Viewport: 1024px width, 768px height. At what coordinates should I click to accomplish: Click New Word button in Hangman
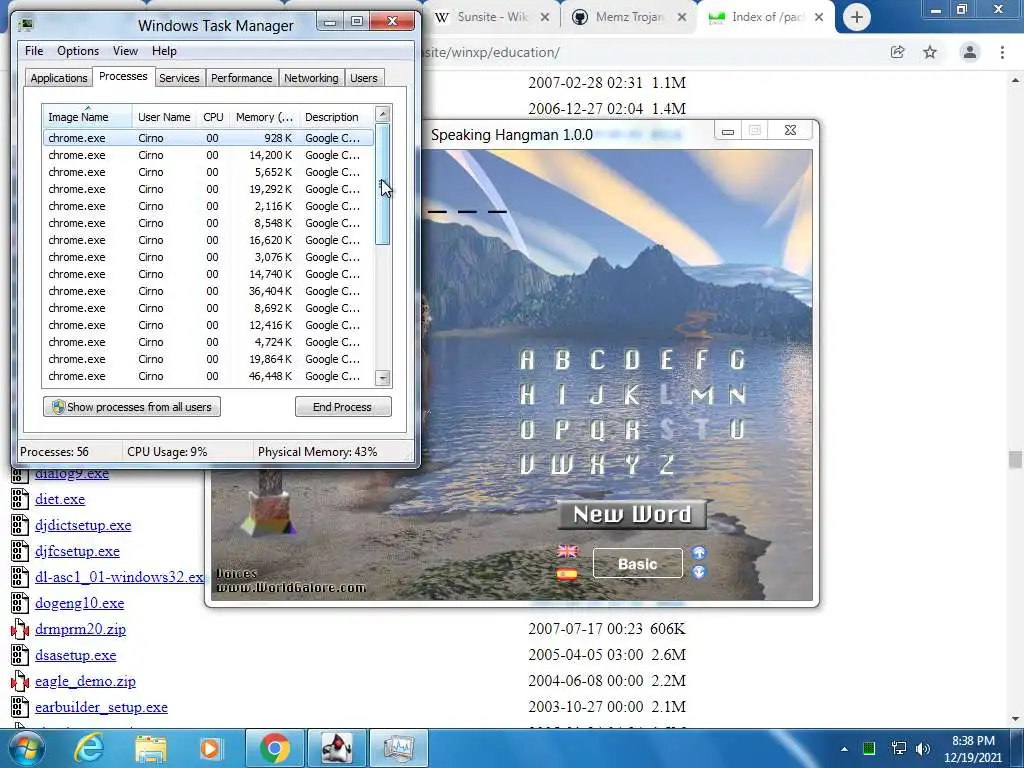(x=632, y=515)
